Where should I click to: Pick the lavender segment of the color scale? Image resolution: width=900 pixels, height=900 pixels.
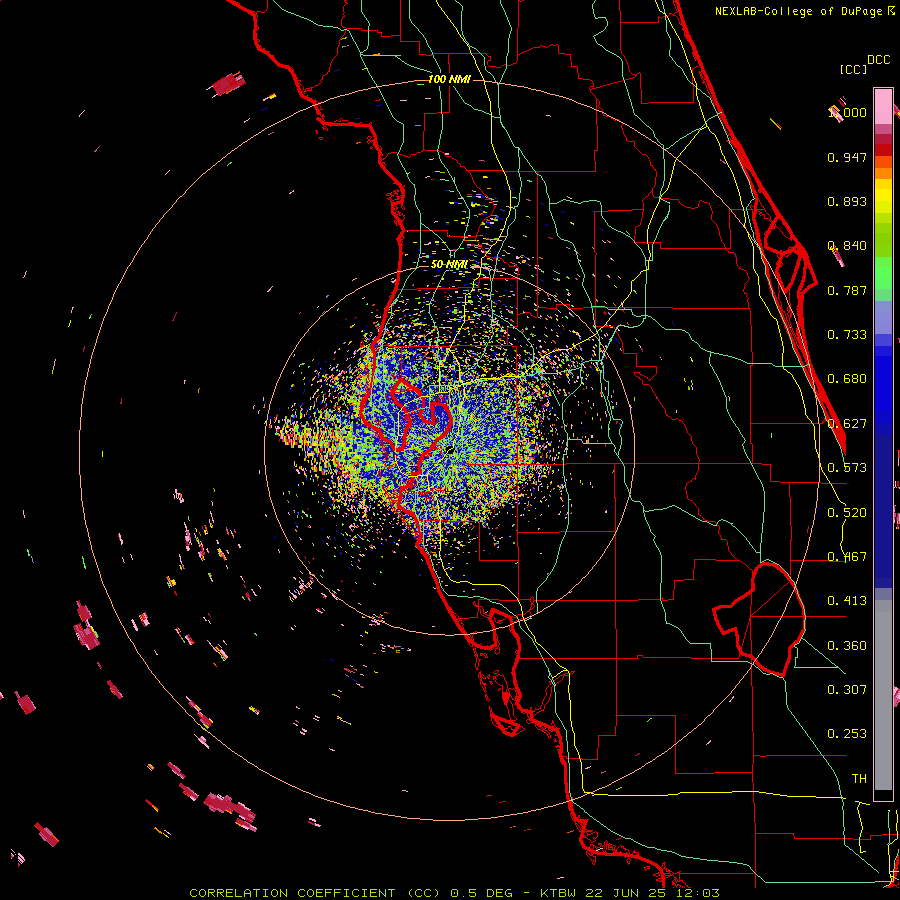(x=883, y=318)
